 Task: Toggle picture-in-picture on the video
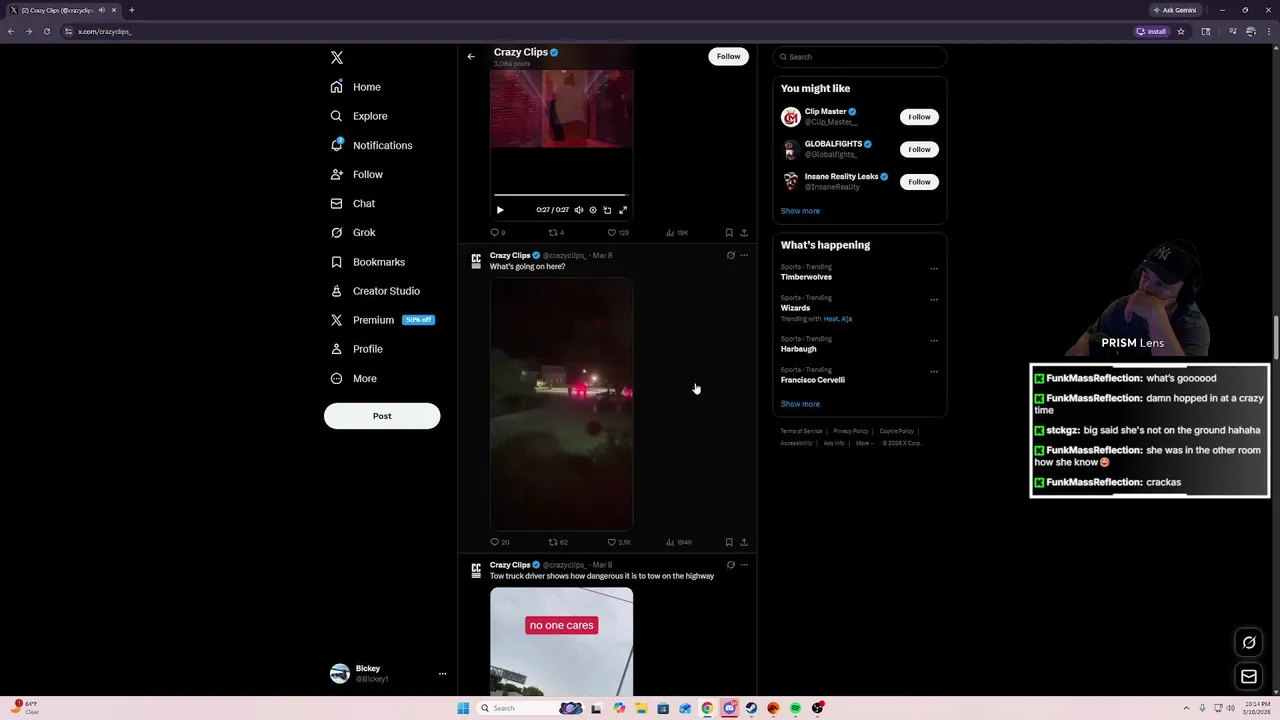click(607, 210)
